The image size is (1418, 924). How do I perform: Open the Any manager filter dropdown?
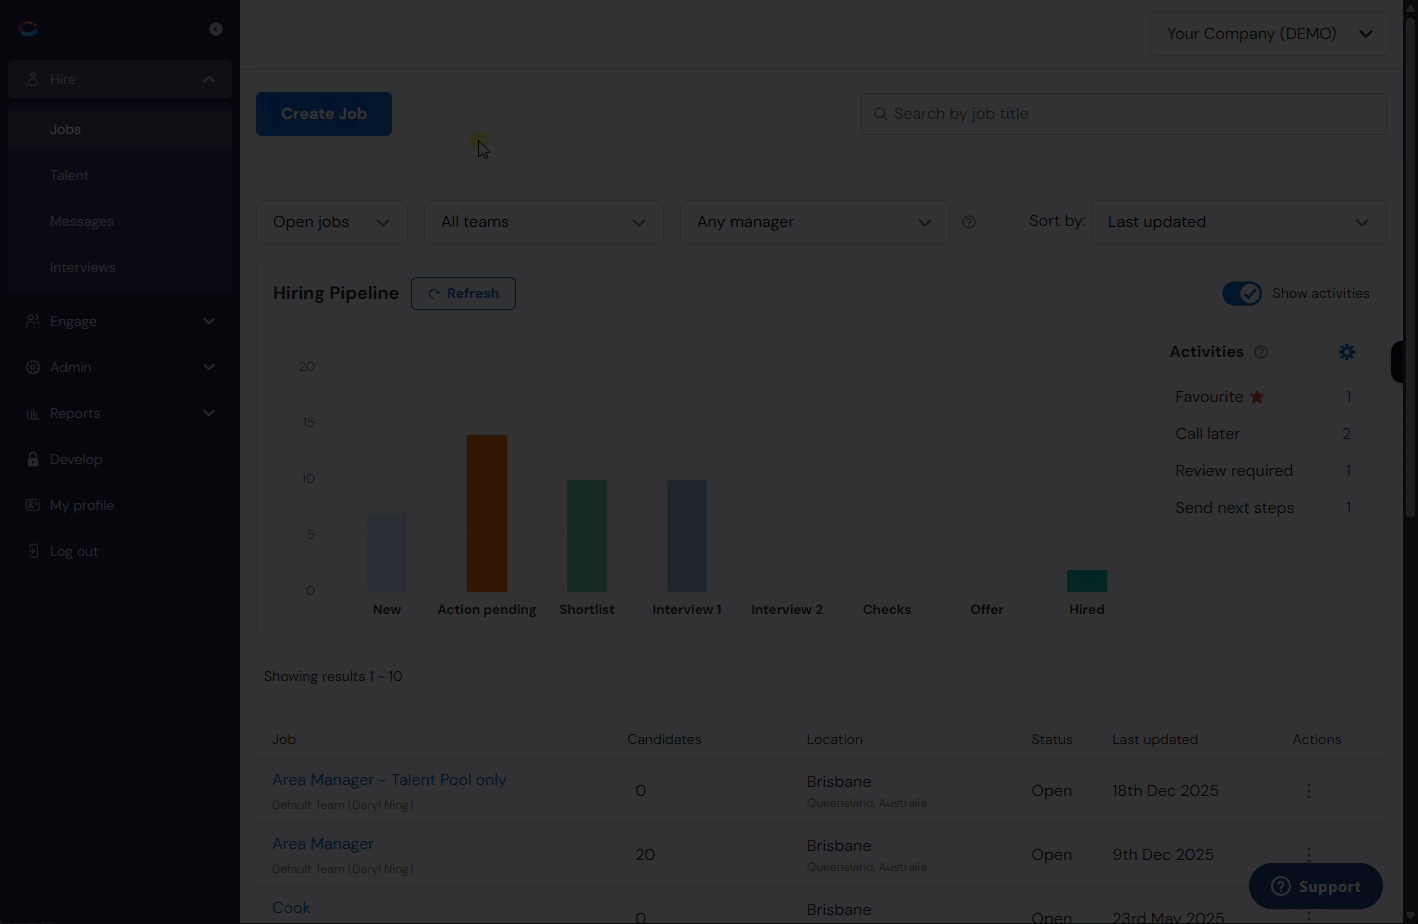point(815,222)
